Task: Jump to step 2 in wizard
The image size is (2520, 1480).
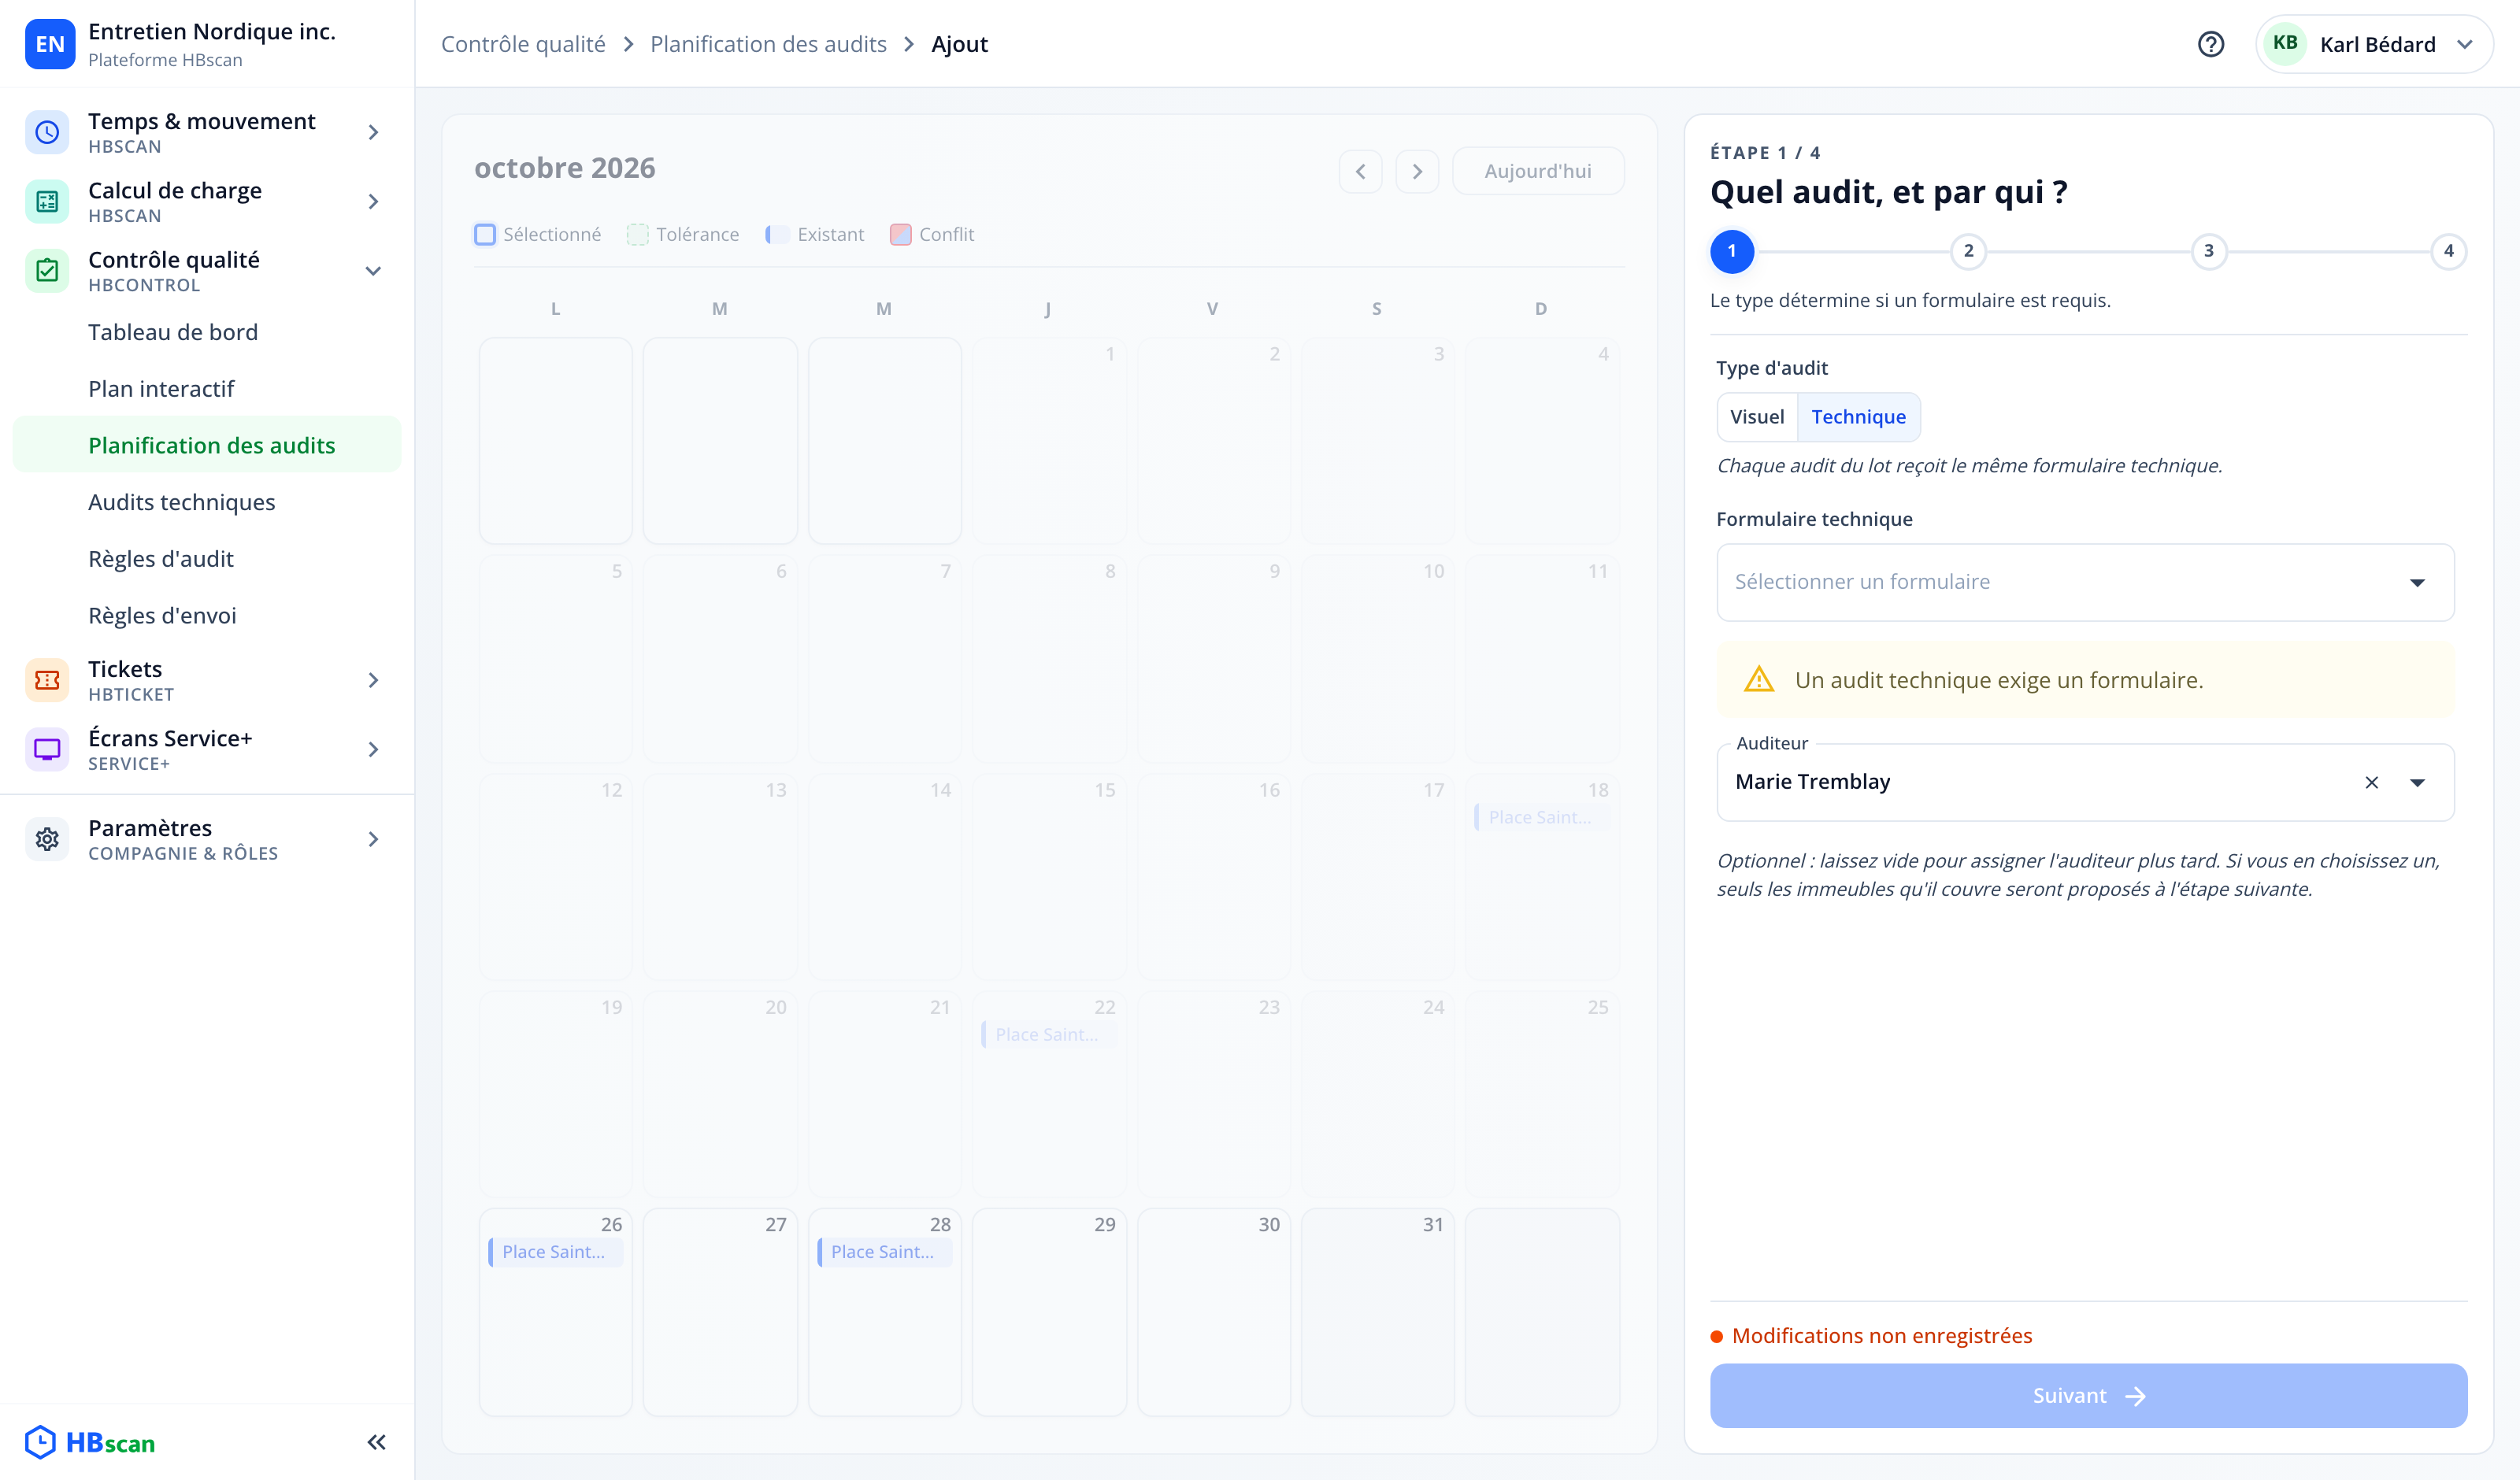Action: click(x=1968, y=251)
